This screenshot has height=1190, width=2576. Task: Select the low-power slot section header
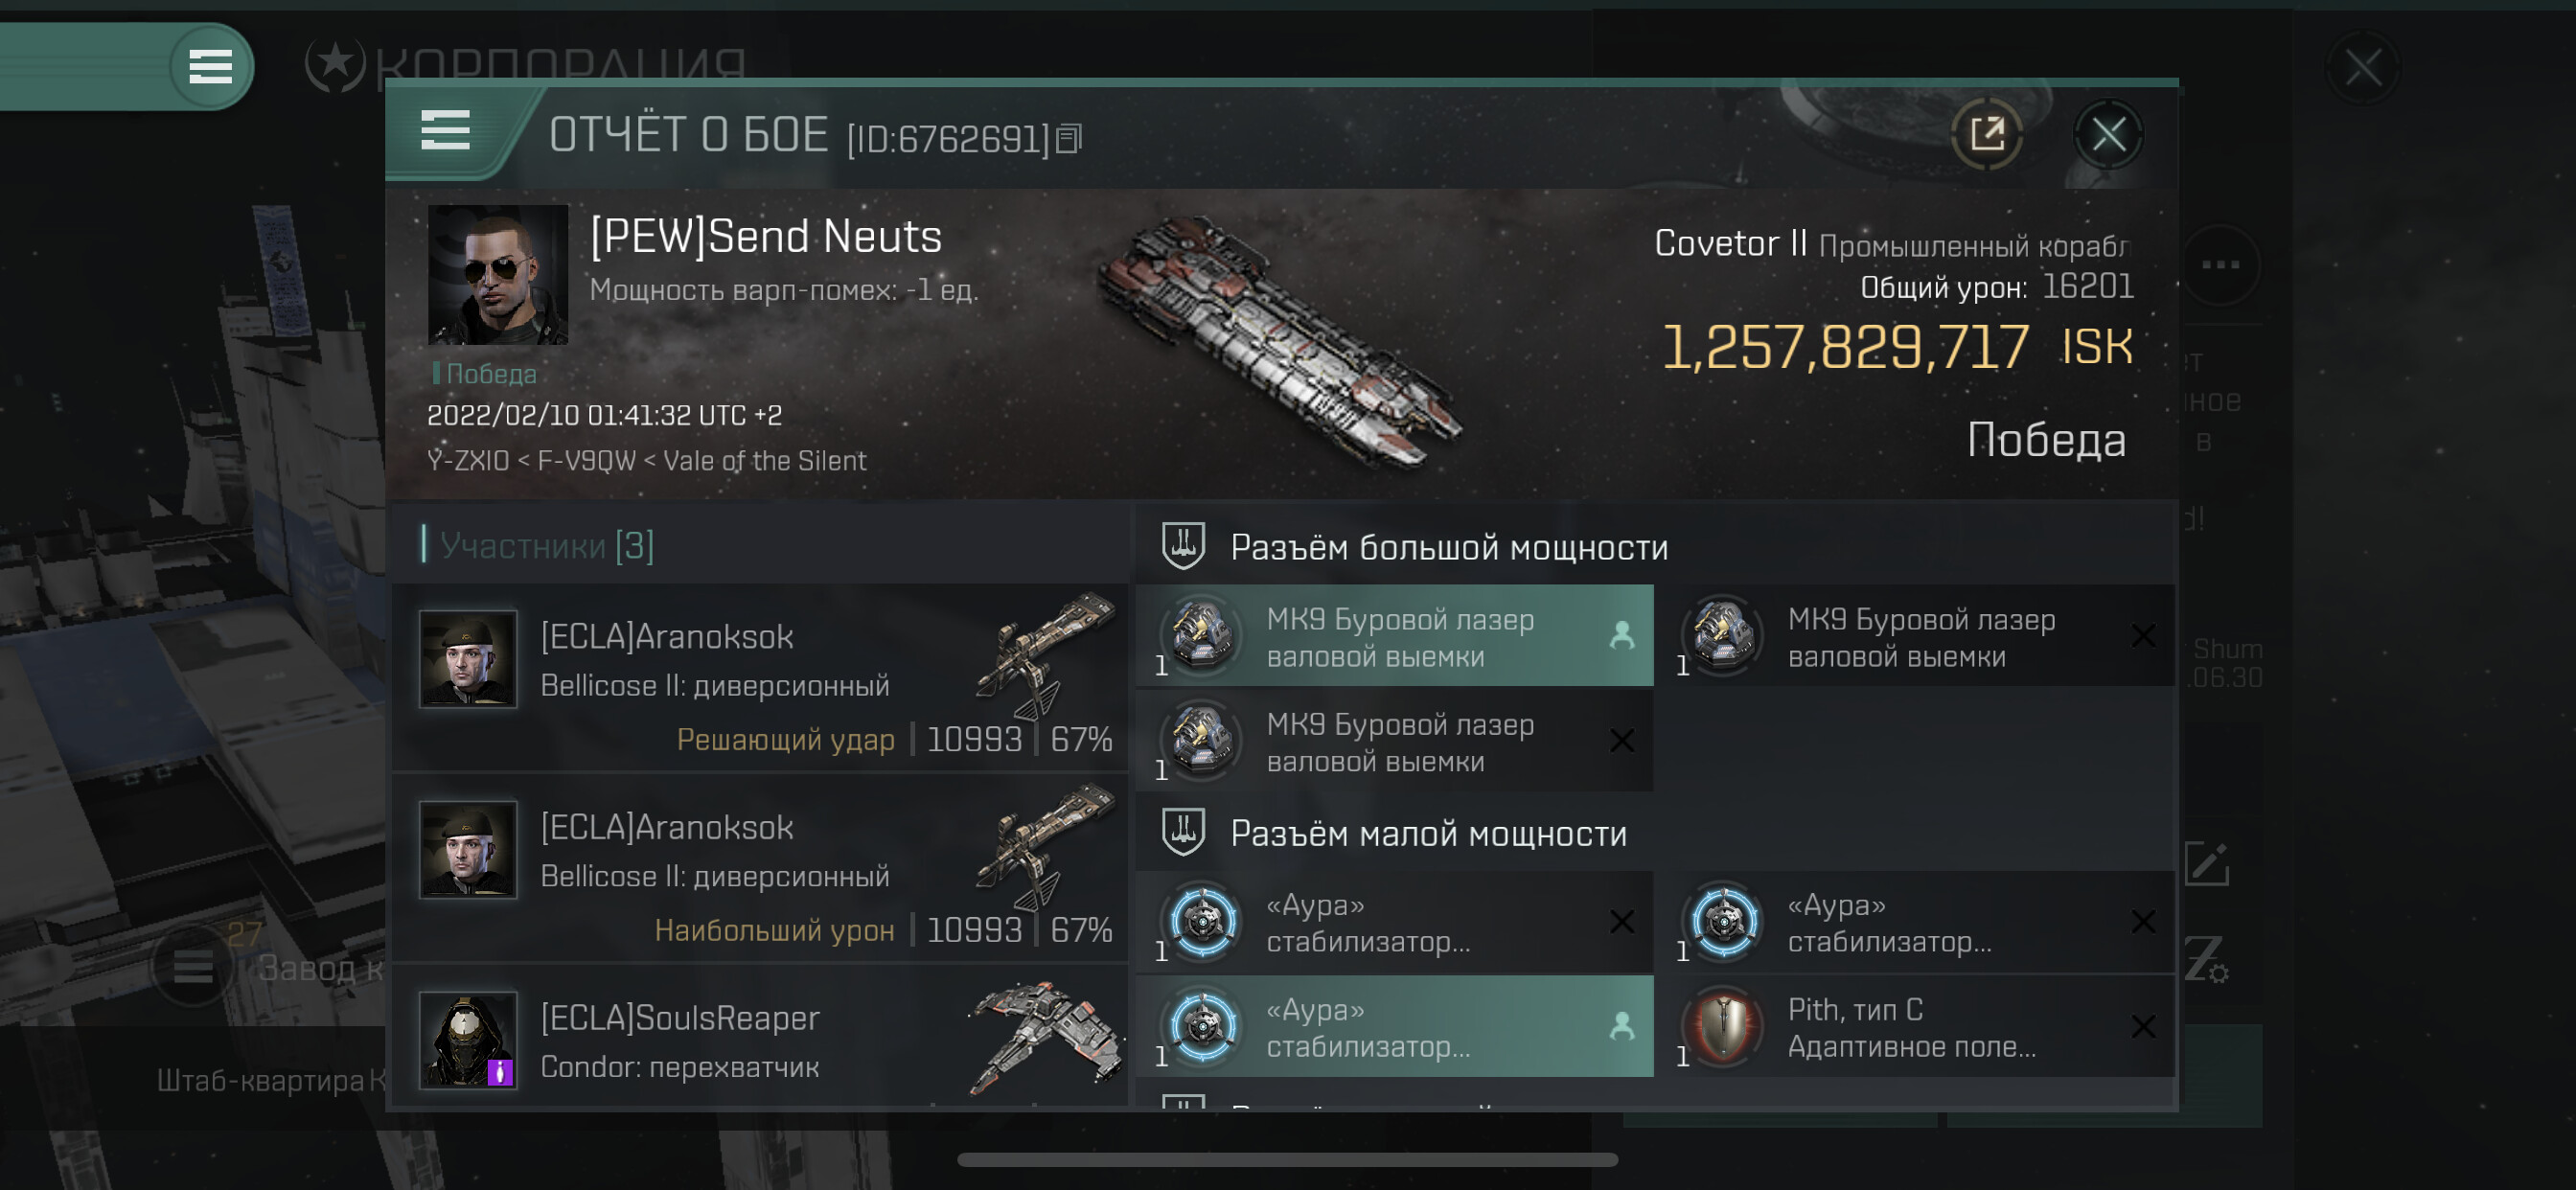click(1427, 833)
